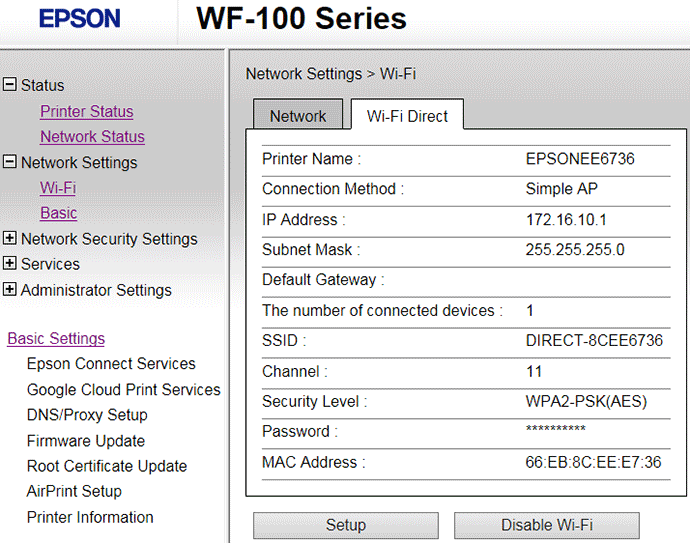Click the Disable Wi-Fi button

[x=546, y=525]
